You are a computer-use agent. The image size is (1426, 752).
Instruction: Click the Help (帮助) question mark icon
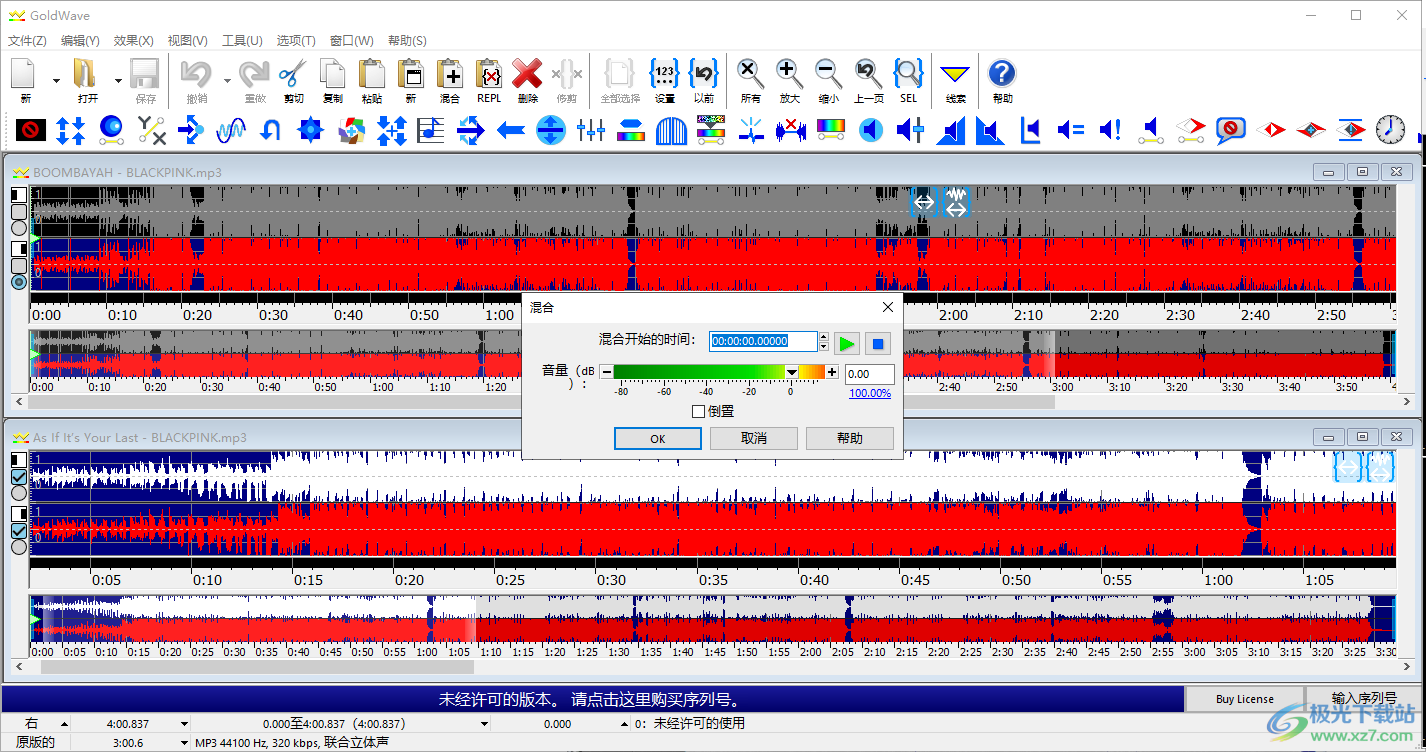pyautogui.click(x=1002, y=74)
